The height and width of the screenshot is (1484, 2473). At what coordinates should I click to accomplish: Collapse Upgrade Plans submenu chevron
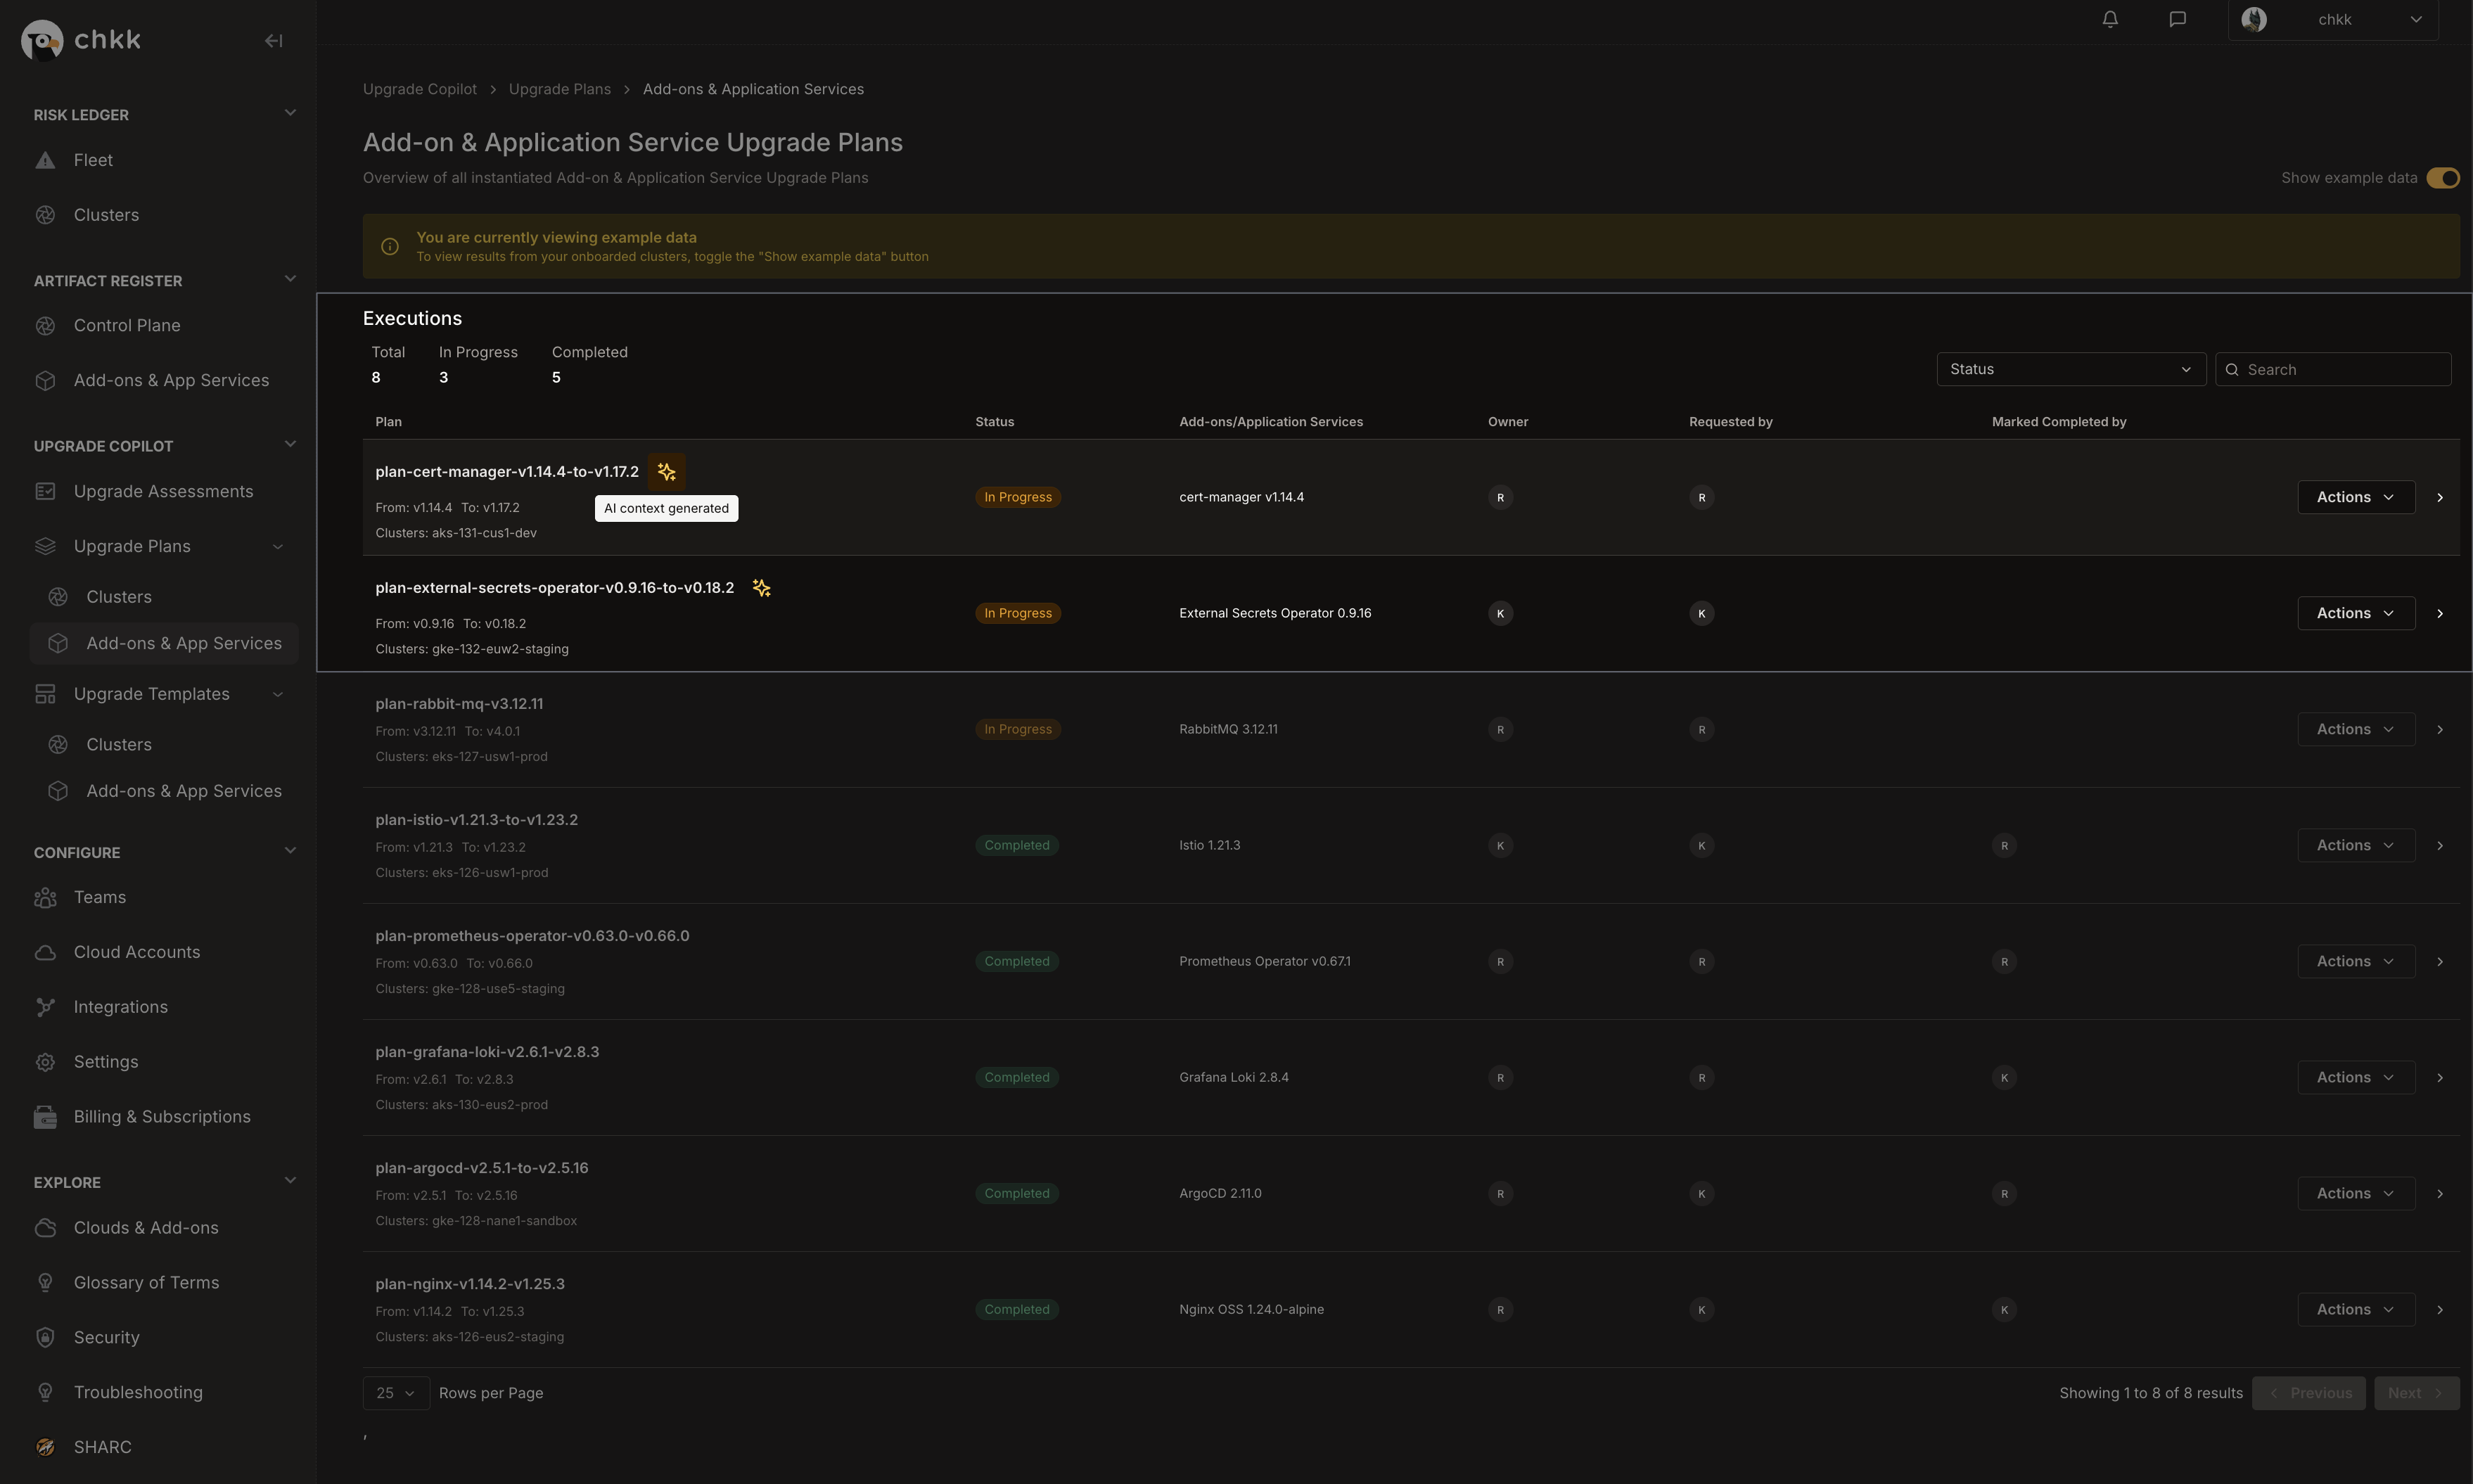click(x=278, y=547)
